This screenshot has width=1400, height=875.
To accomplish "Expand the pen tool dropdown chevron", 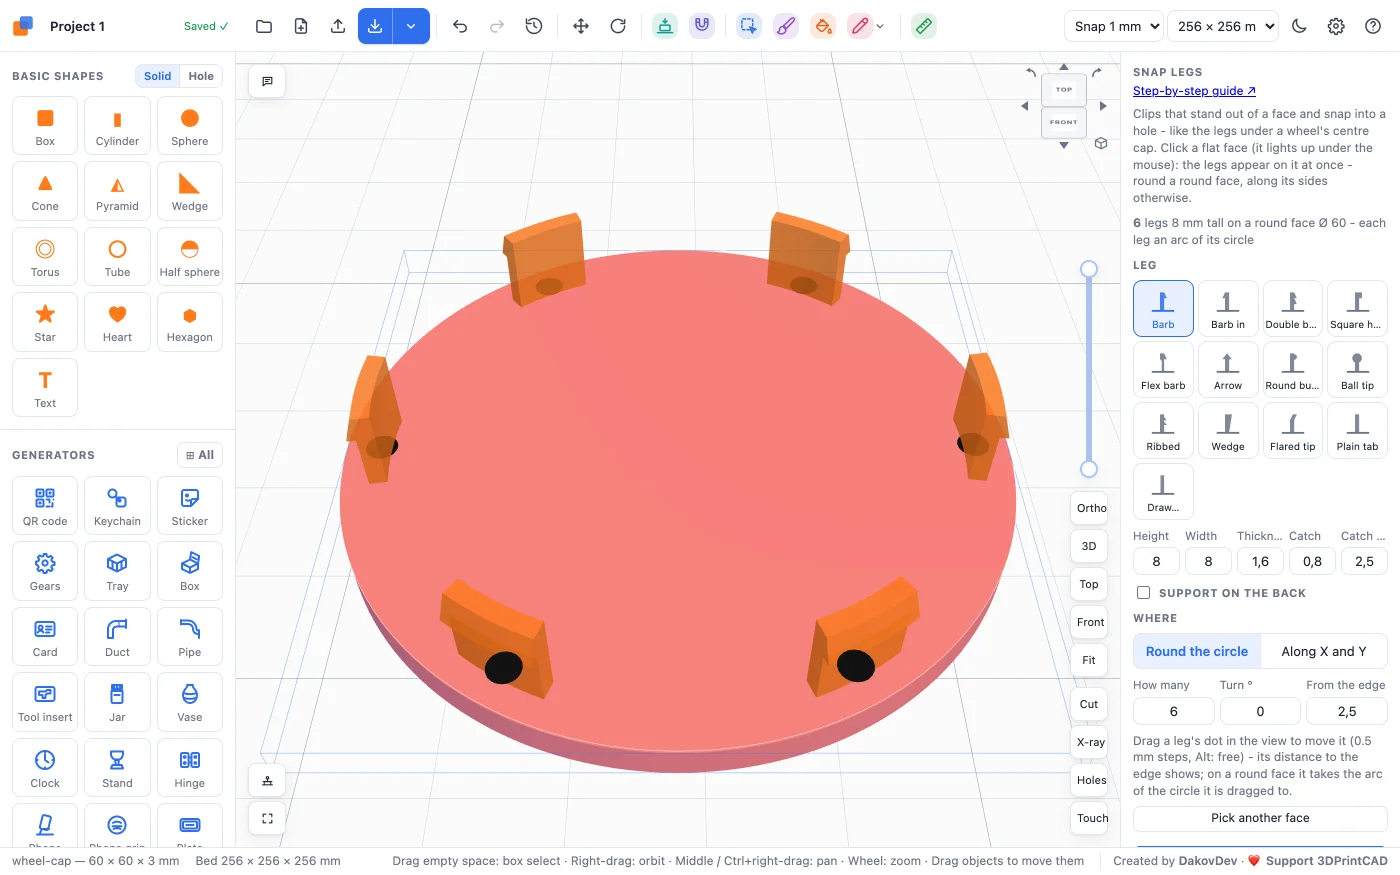I will (880, 27).
